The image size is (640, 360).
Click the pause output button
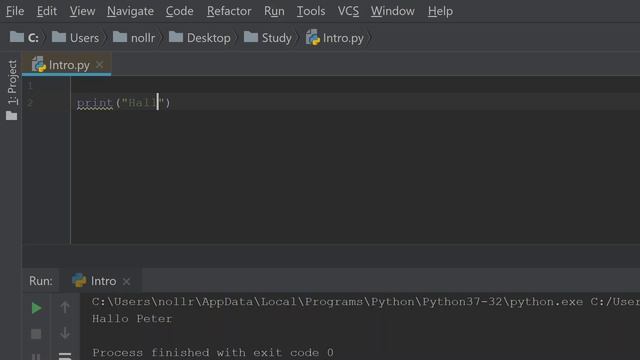click(x=36, y=357)
